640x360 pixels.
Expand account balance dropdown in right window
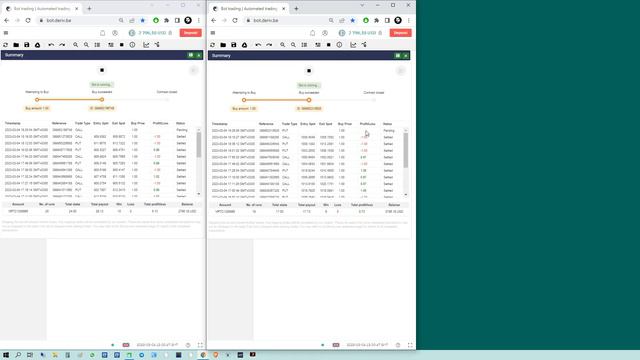[x=361, y=33]
